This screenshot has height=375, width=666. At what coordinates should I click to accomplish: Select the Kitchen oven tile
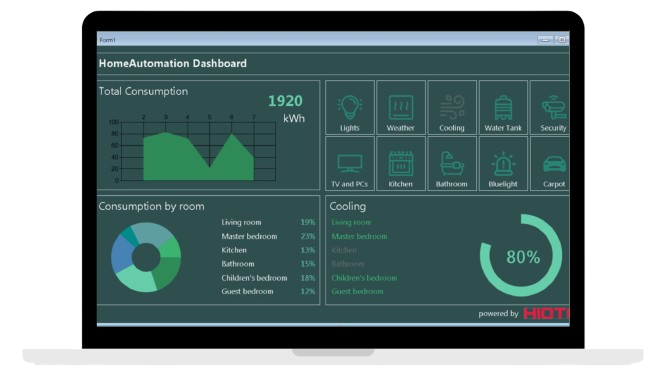coord(401,164)
